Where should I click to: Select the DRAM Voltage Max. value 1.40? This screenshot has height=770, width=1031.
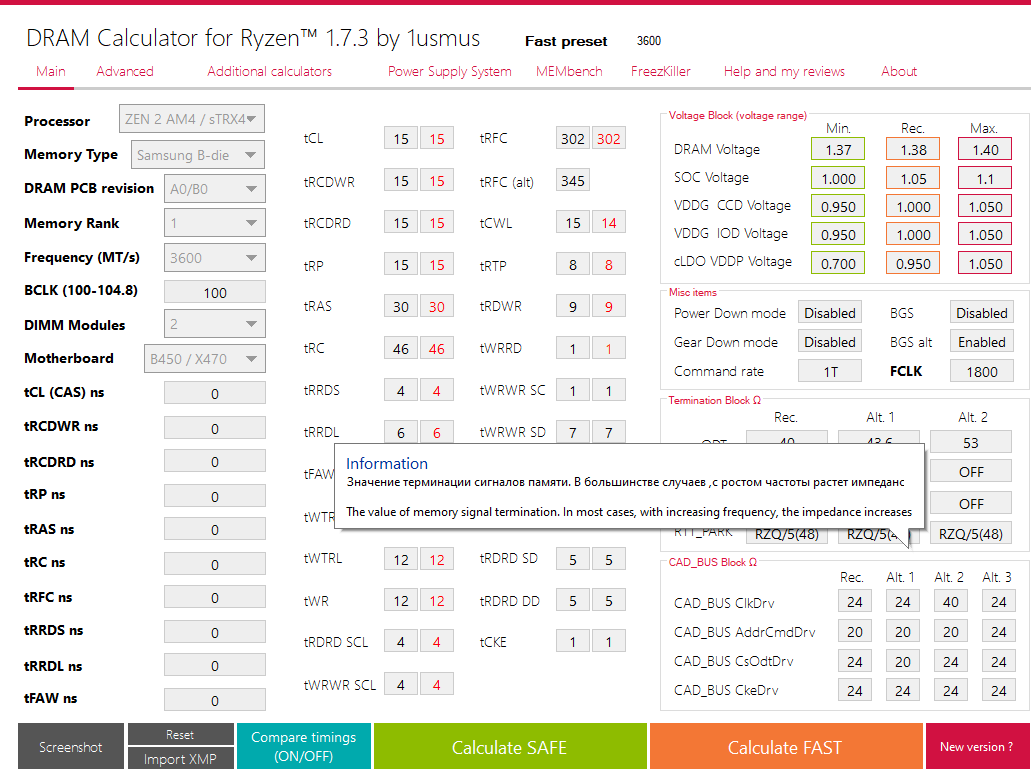[985, 149]
